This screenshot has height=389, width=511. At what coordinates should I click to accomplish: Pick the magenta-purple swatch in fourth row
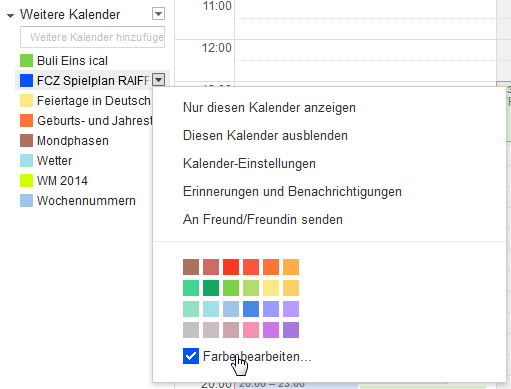pyautogui.click(x=271, y=330)
